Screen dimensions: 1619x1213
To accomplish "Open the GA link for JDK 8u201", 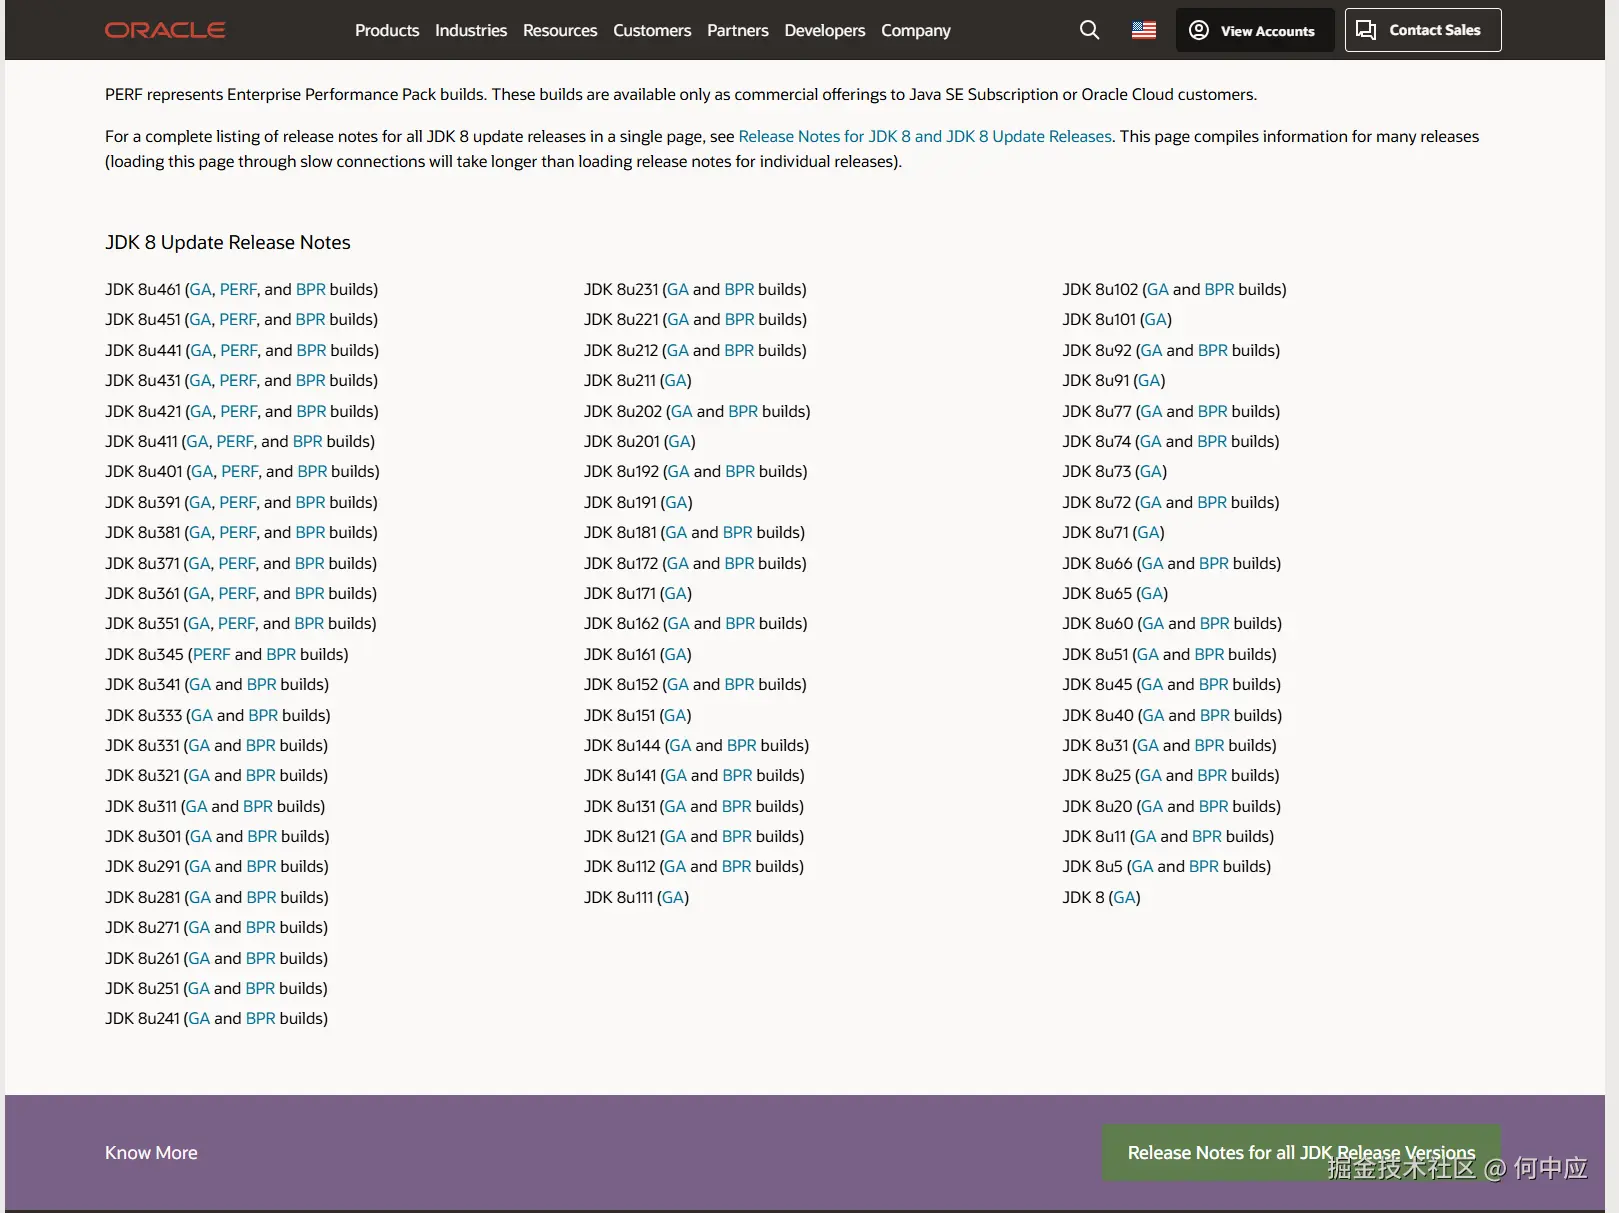I will (x=680, y=441).
